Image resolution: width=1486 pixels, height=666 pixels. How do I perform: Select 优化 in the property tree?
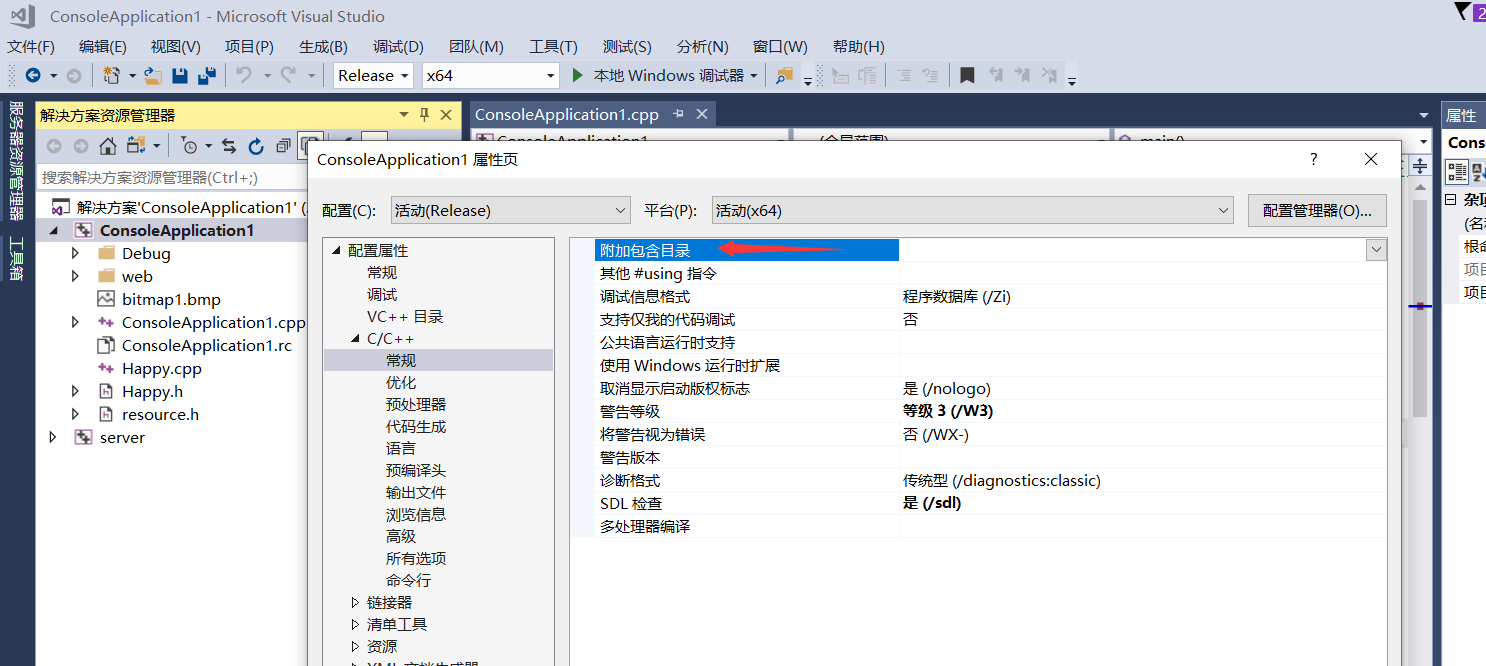401,383
